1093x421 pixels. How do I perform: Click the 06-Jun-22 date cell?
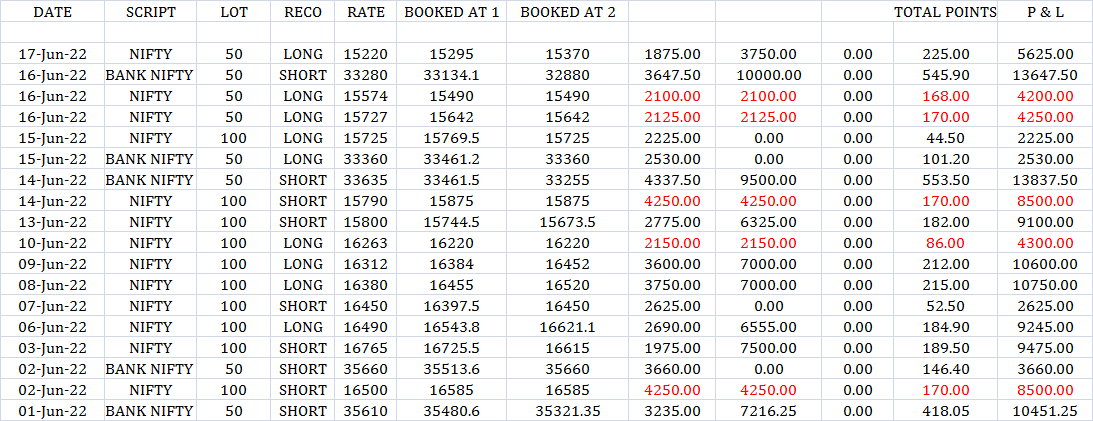pyautogui.click(x=52, y=327)
